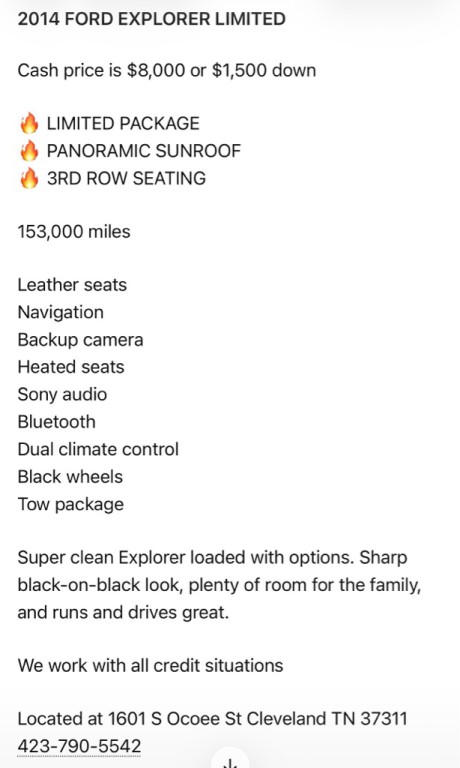
Task: Click the fire emoji beside LIMITED PACKAGE
Action: (29, 123)
